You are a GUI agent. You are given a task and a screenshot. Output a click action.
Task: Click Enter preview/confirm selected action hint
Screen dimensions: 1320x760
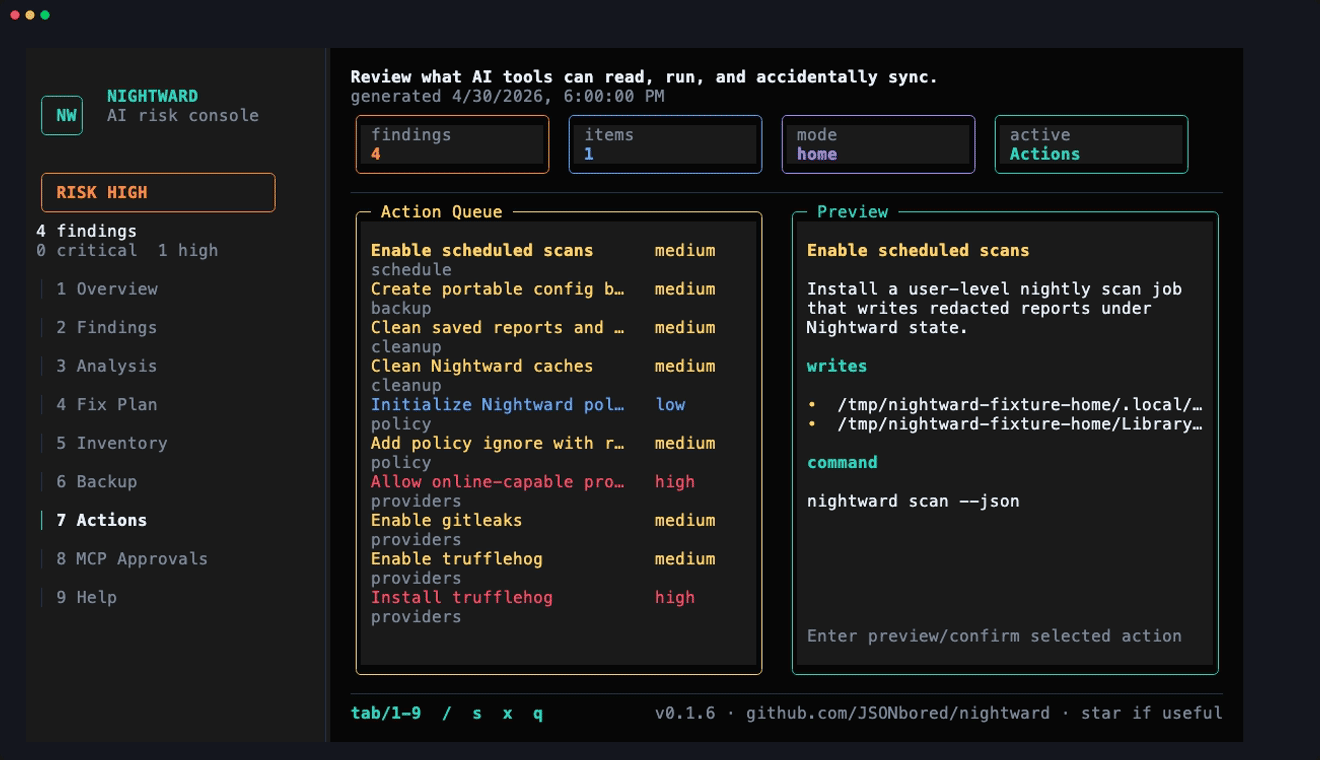coord(994,636)
